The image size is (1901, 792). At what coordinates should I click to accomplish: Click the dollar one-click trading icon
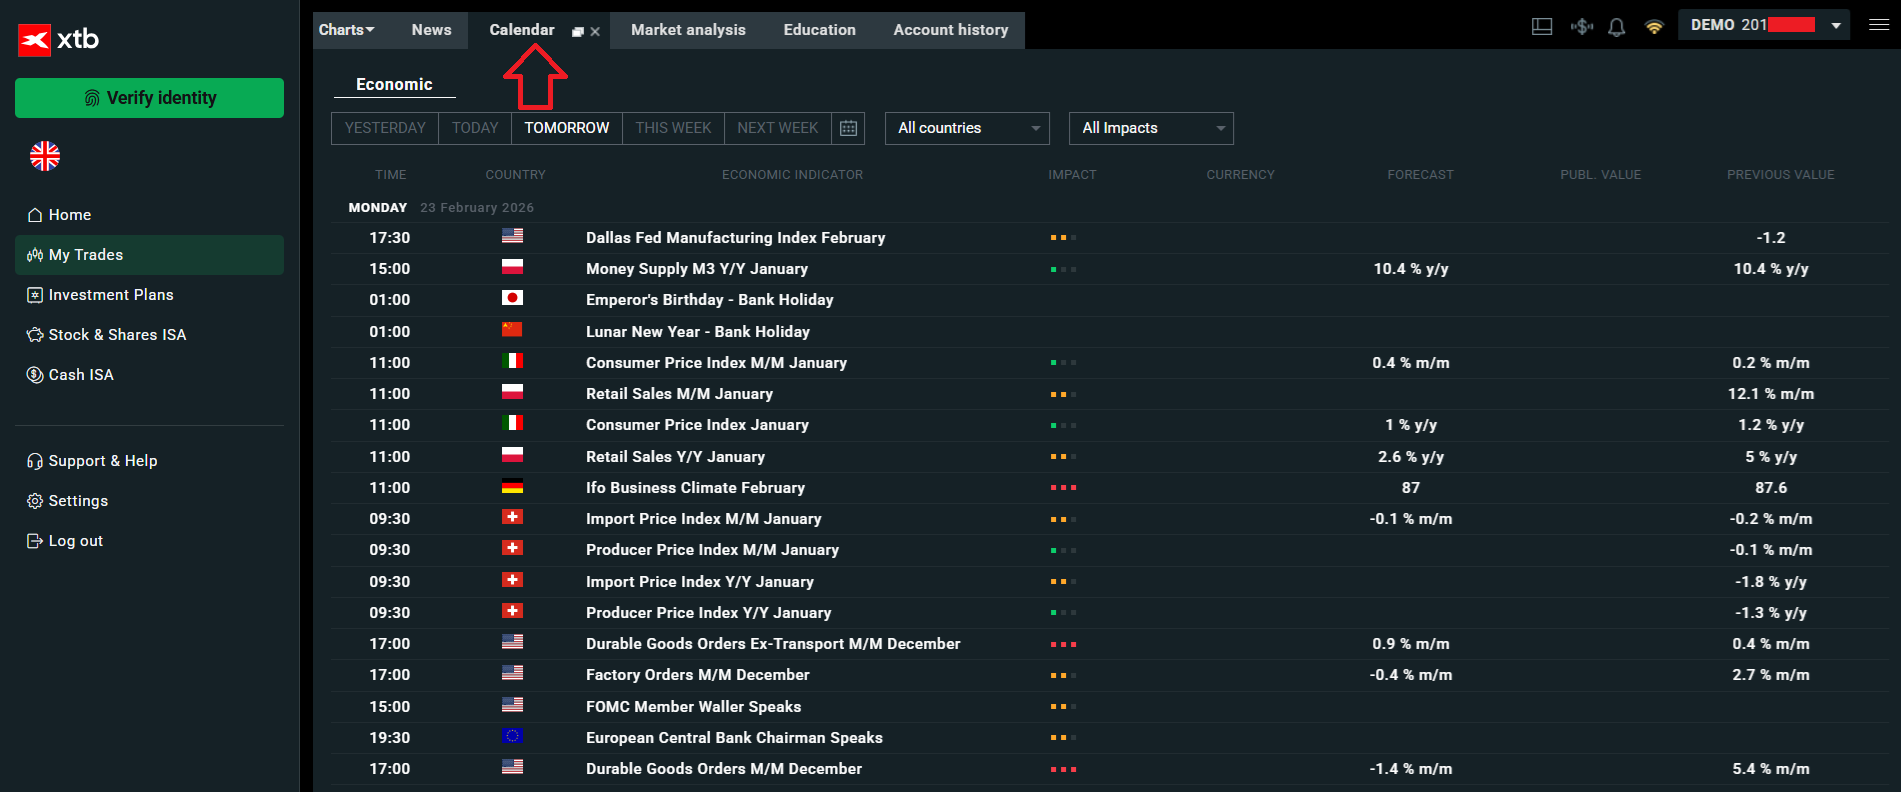(x=1581, y=27)
